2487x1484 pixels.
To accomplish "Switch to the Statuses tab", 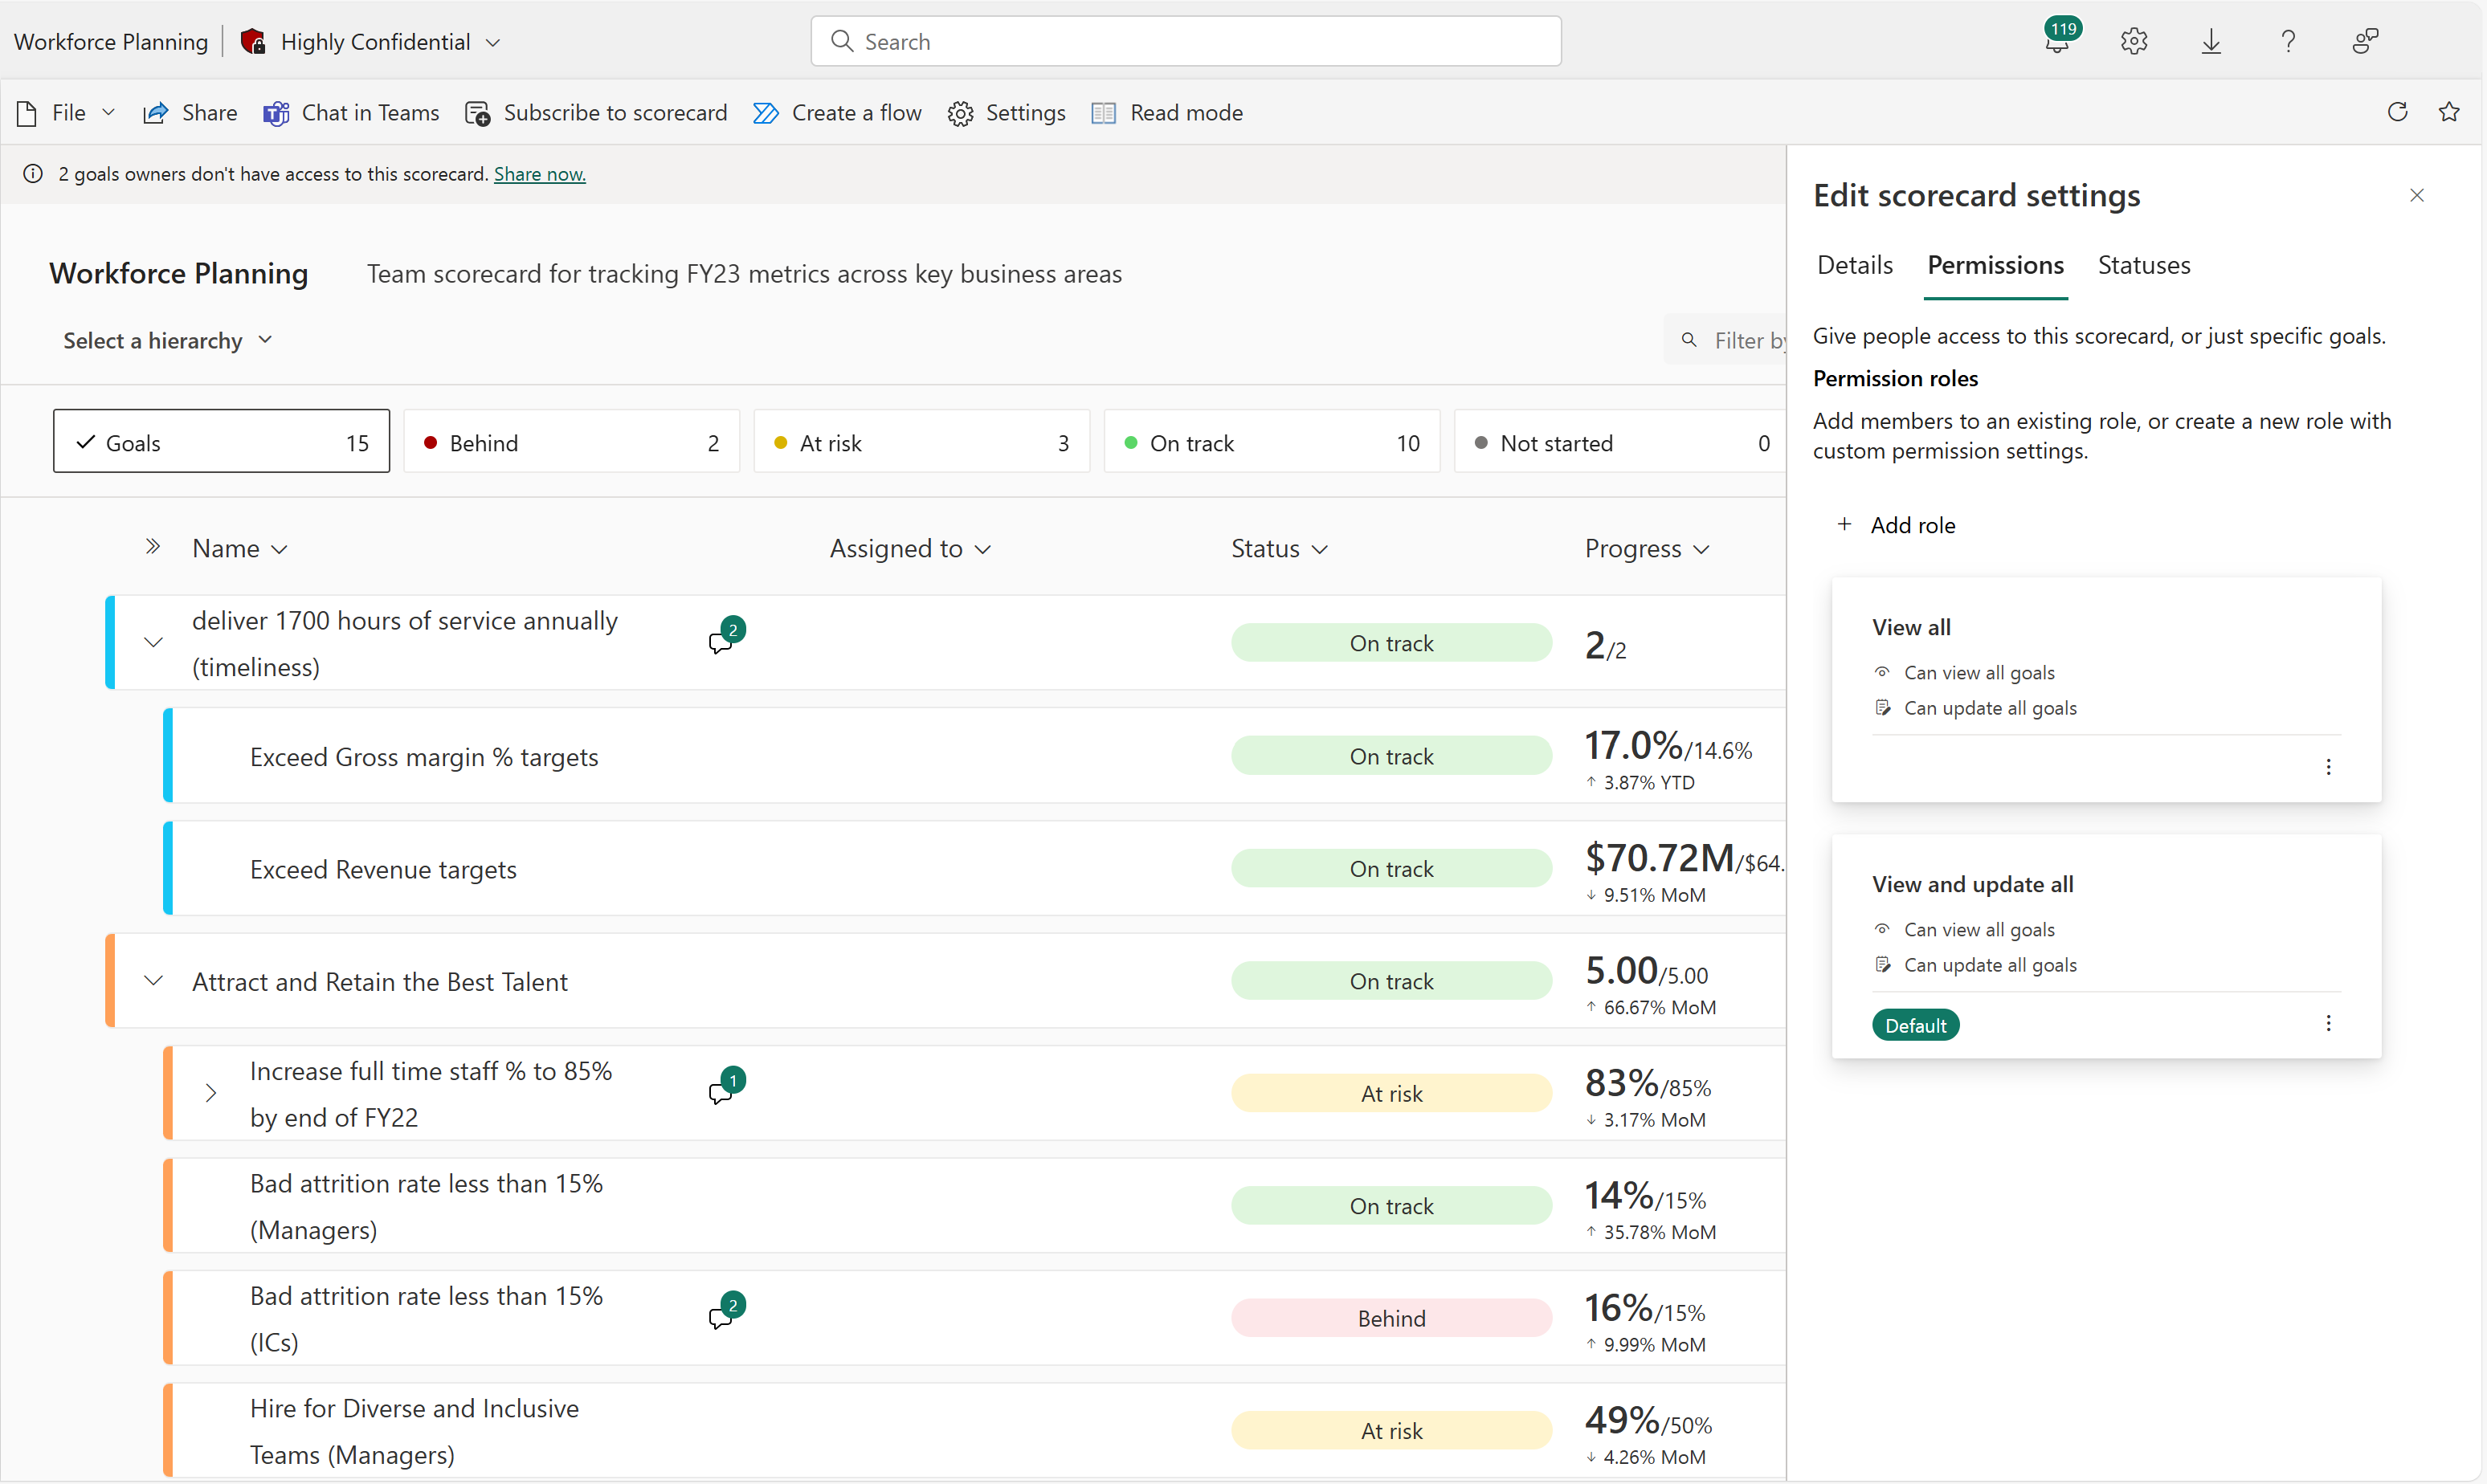I will coord(2142,265).
